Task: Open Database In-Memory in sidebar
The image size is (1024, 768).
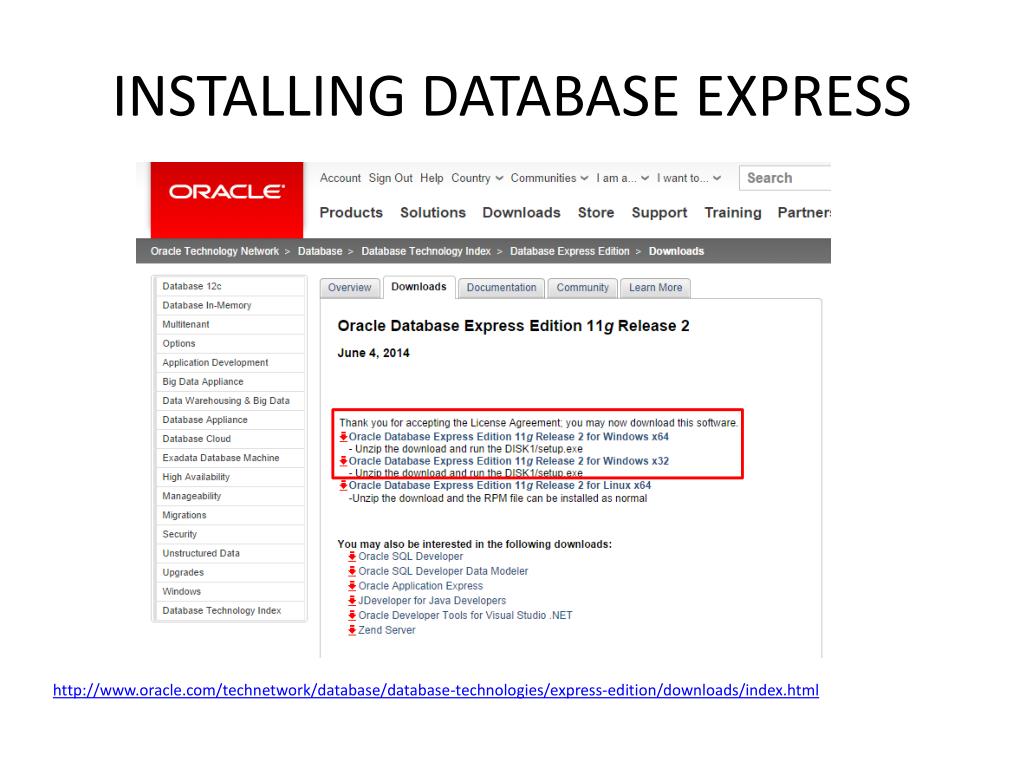Action: click(x=230, y=305)
